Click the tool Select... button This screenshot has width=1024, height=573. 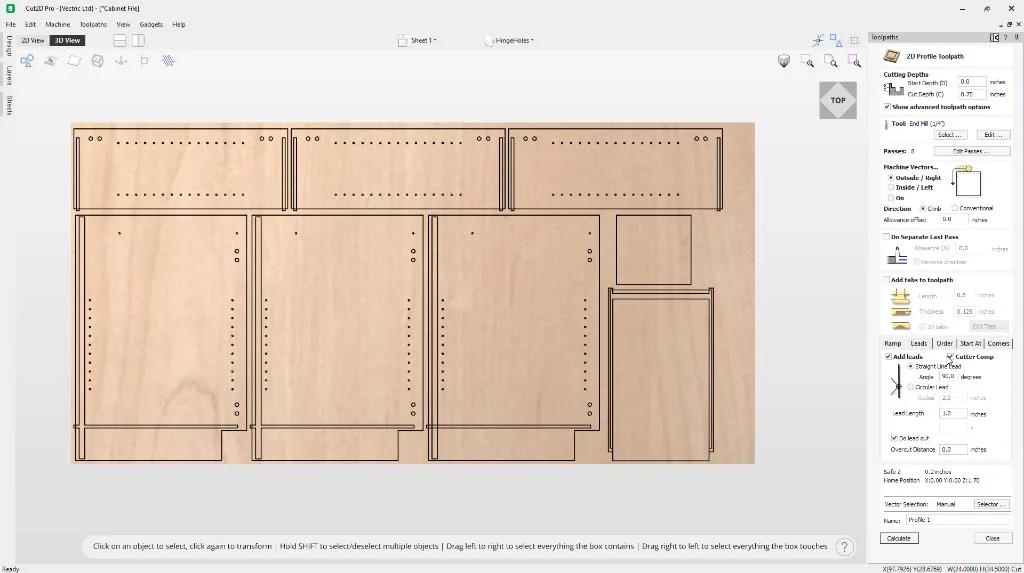pyautogui.click(x=950, y=135)
